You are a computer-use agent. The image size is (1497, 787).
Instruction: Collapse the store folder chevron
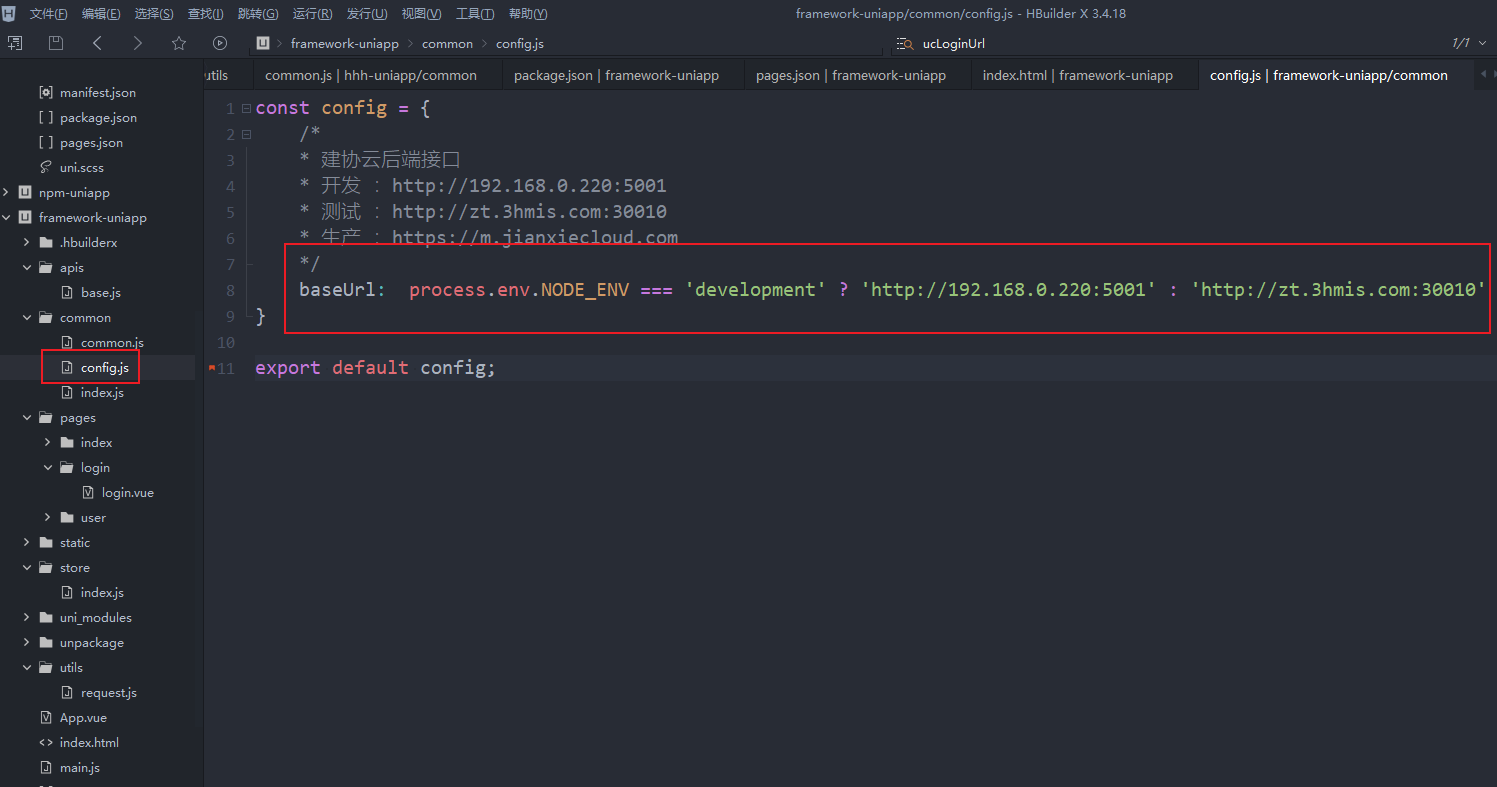[26, 567]
